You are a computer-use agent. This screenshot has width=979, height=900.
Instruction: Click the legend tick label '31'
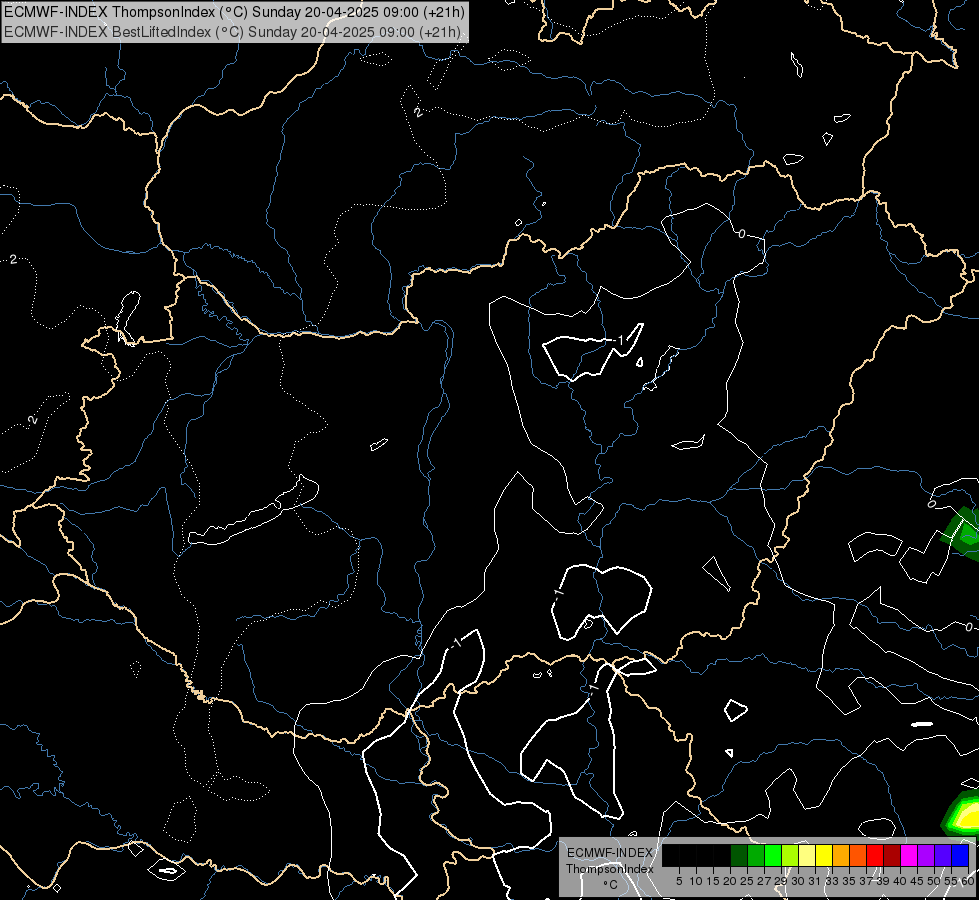pos(815,881)
